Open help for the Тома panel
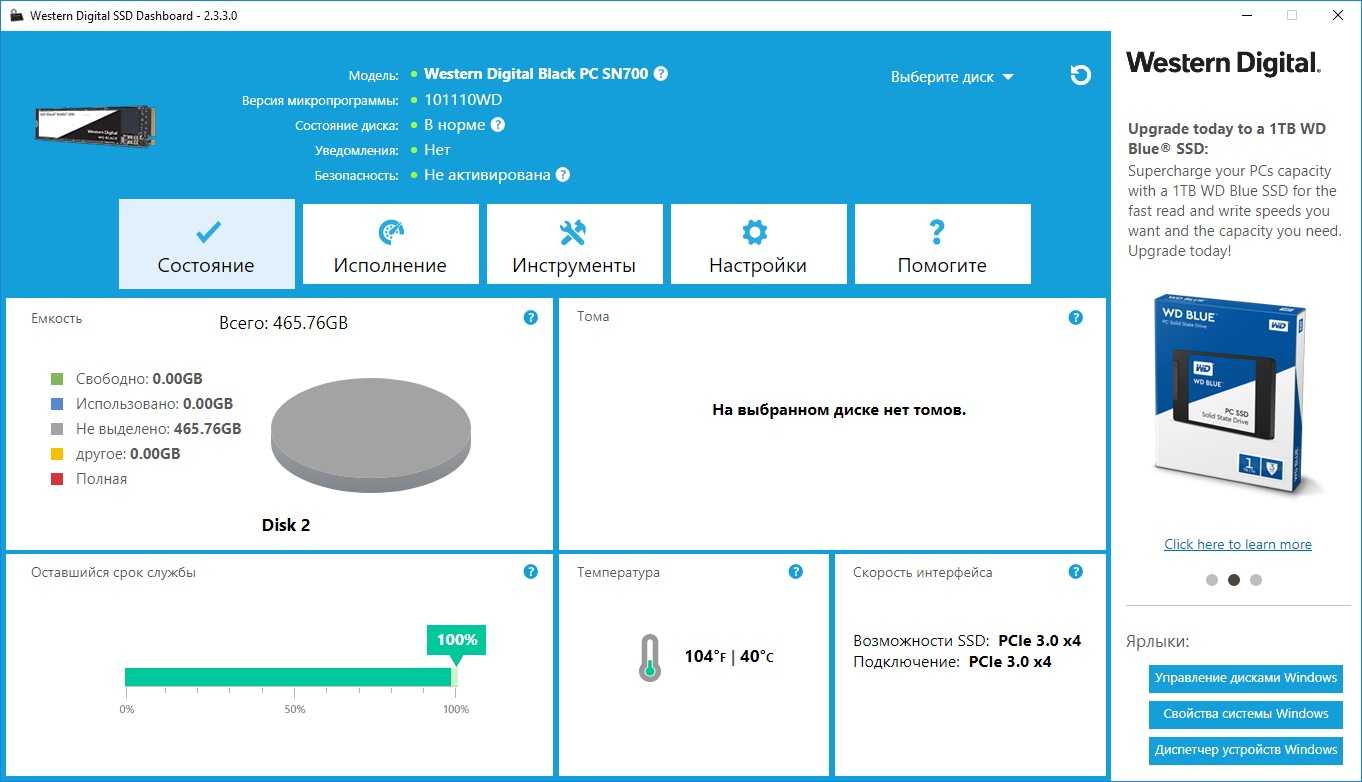The height and width of the screenshot is (782, 1362). [1076, 318]
